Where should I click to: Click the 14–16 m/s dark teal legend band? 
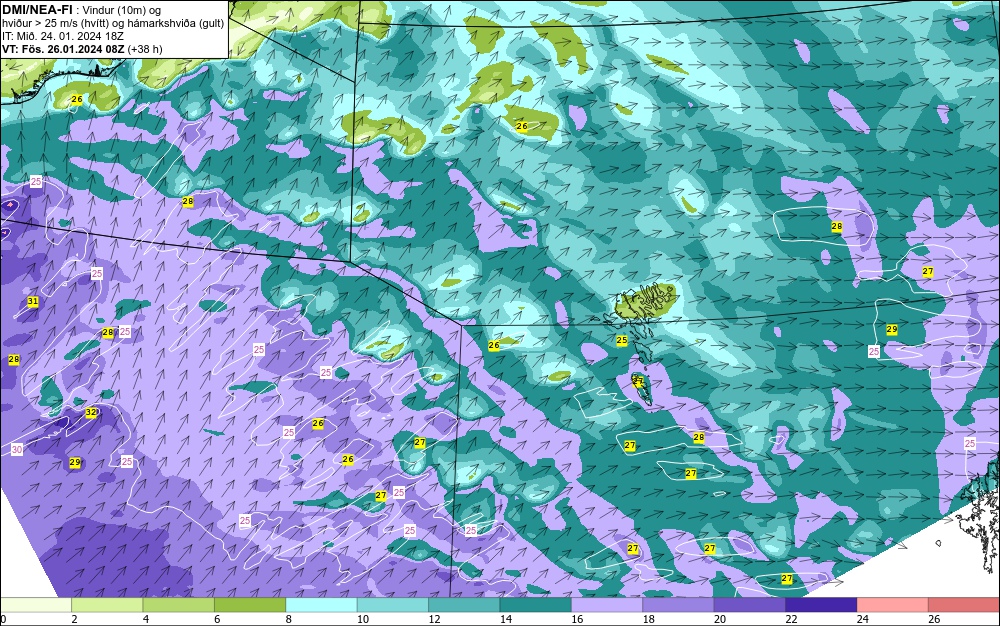pos(536,605)
